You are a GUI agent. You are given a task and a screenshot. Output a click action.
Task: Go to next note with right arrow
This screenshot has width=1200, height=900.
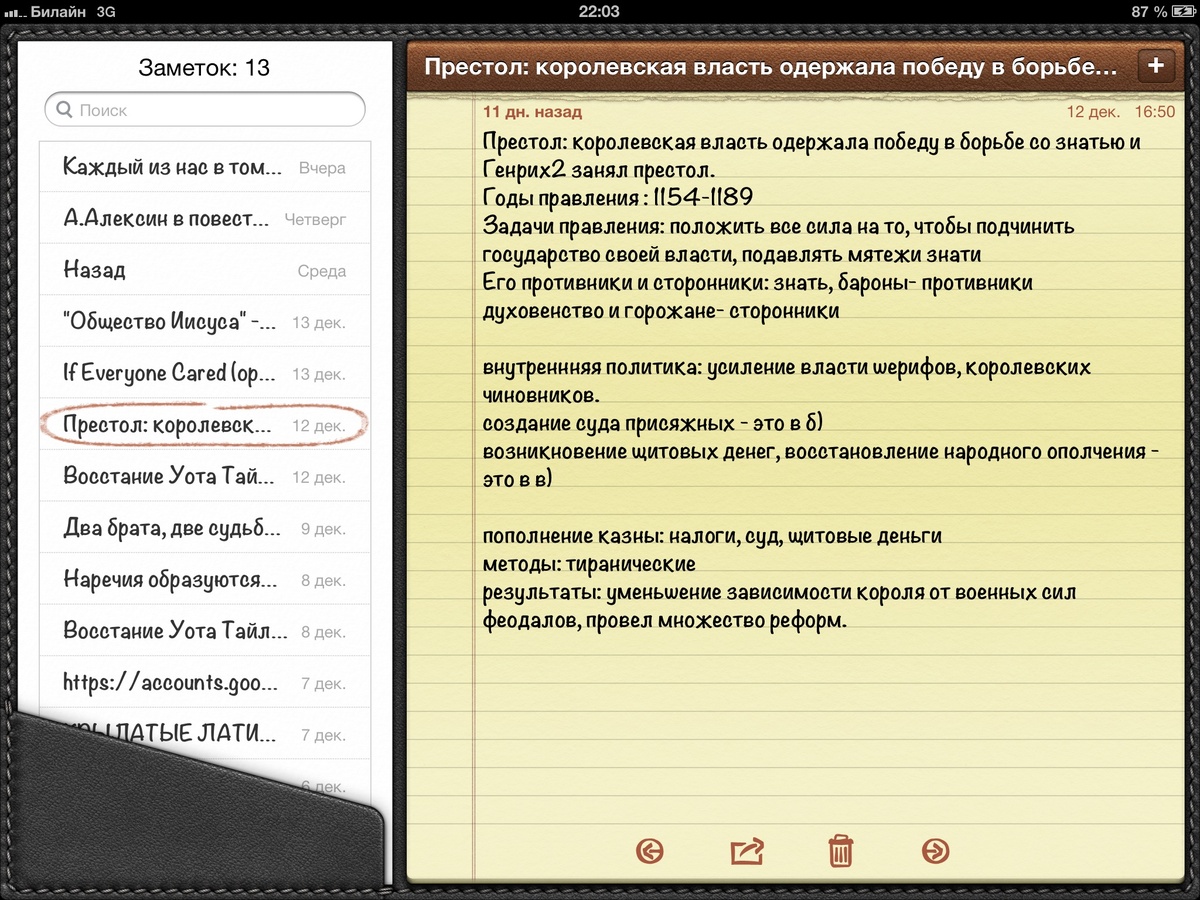pyautogui.click(x=935, y=851)
